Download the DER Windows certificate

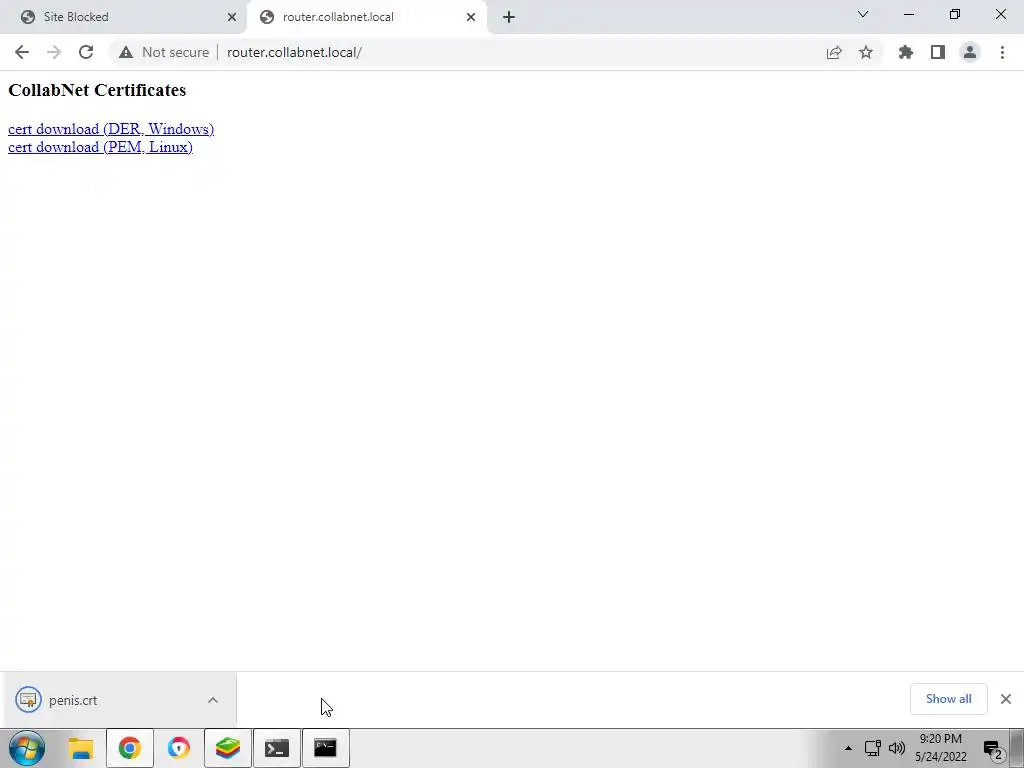click(x=111, y=129)
